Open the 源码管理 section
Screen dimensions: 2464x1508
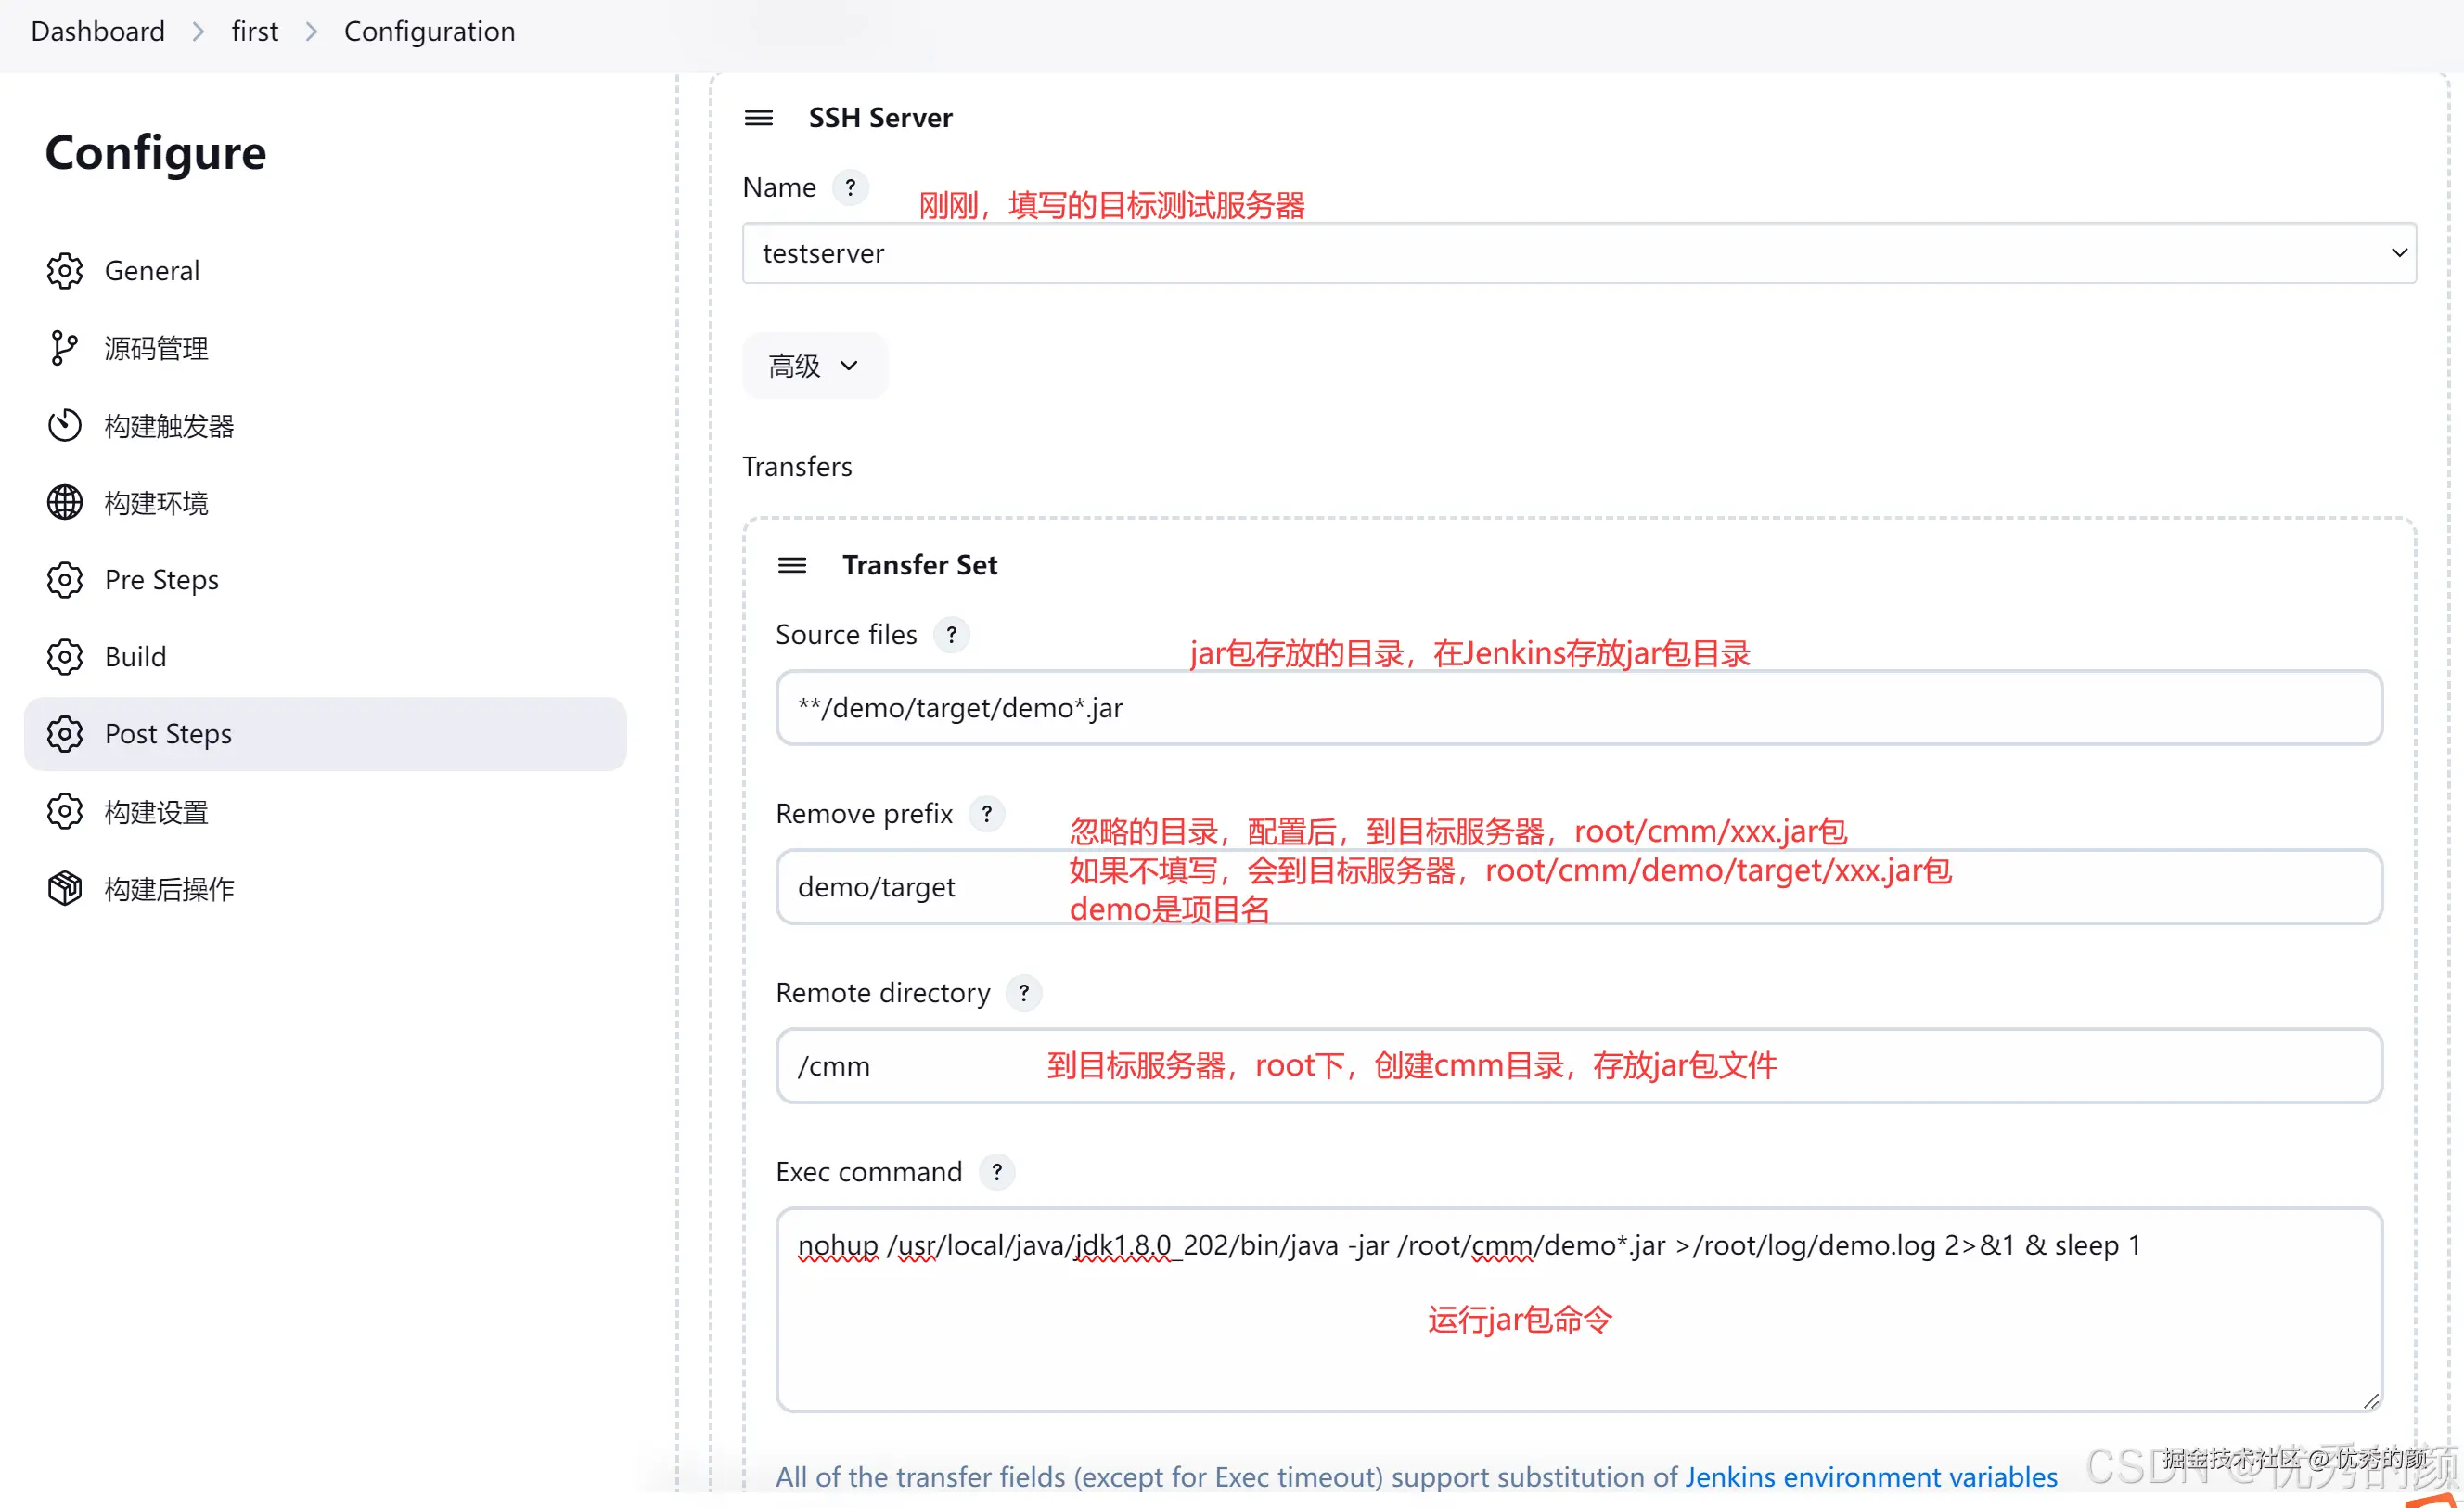coord(156,348)
